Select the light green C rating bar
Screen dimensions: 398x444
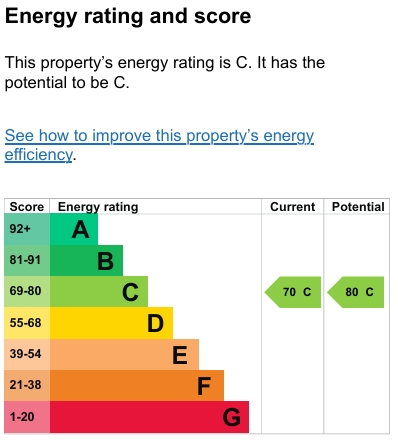point(99,291)
